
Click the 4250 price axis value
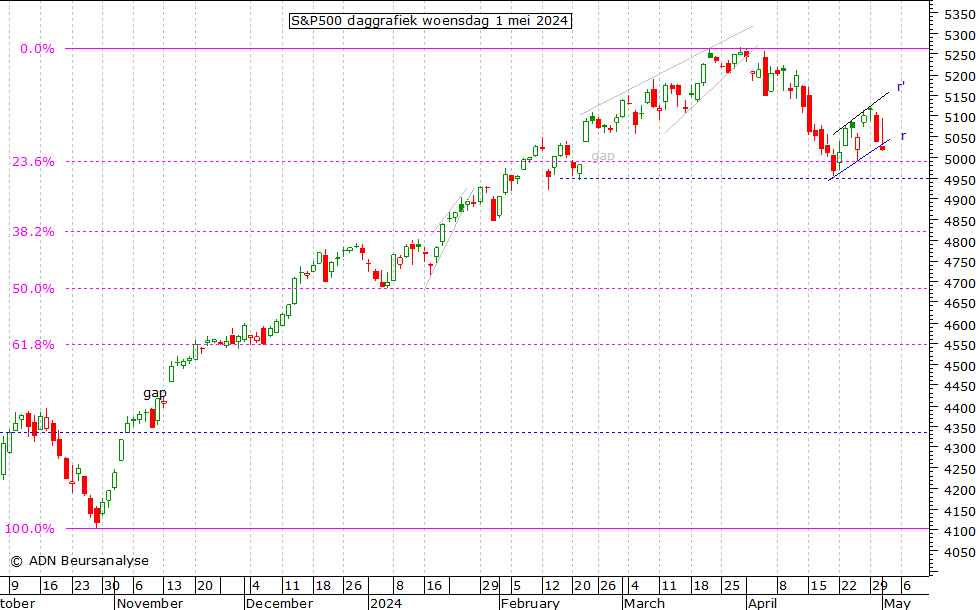pos(959,469)
